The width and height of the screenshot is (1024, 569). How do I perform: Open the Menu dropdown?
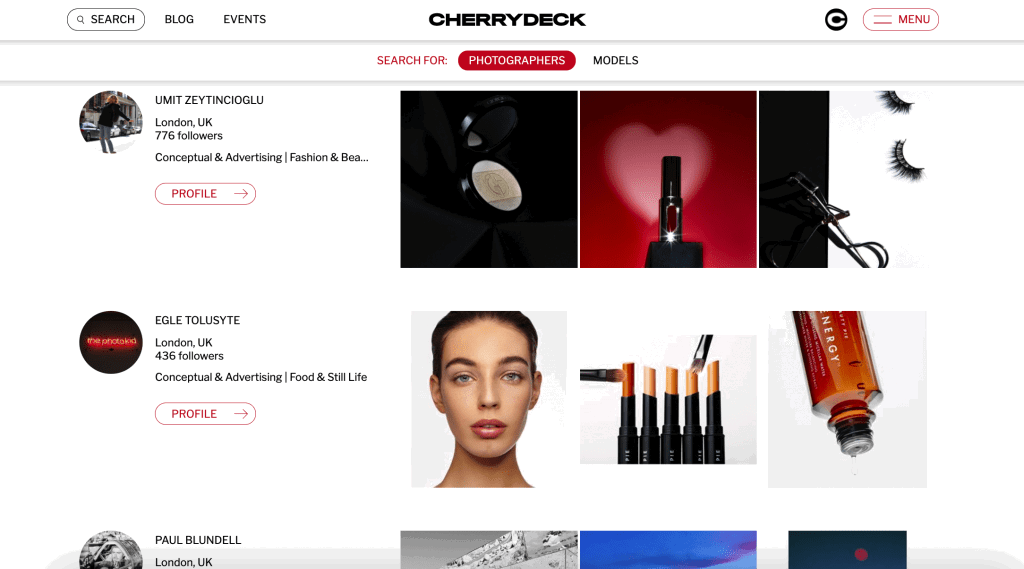pyautogui.click(x=901, y=20)
